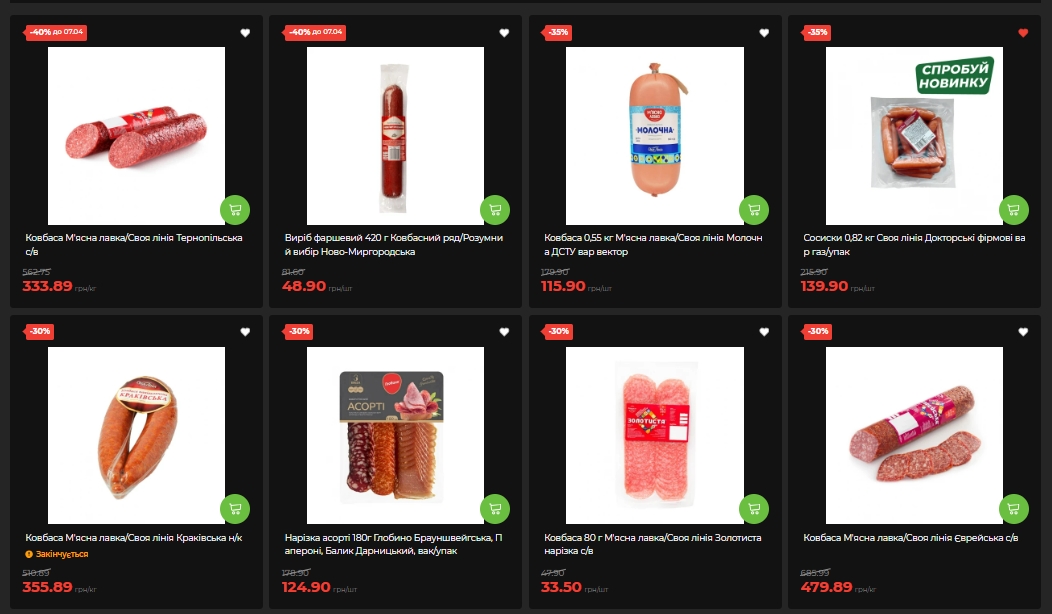Open Сосиски Докторські фірмові title link
1052x614 pixels.
coord(914,244)
